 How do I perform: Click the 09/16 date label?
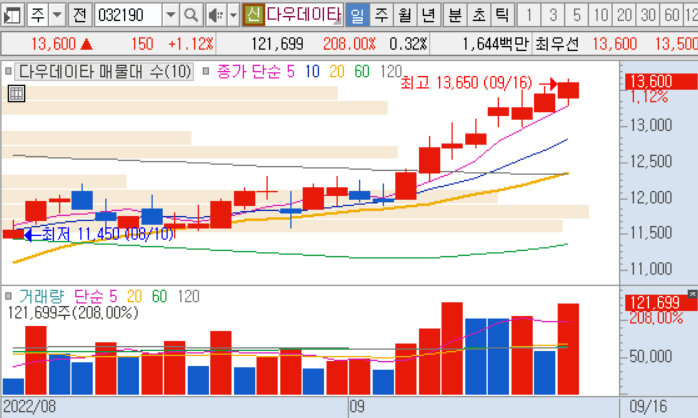[x=648, y=406]
